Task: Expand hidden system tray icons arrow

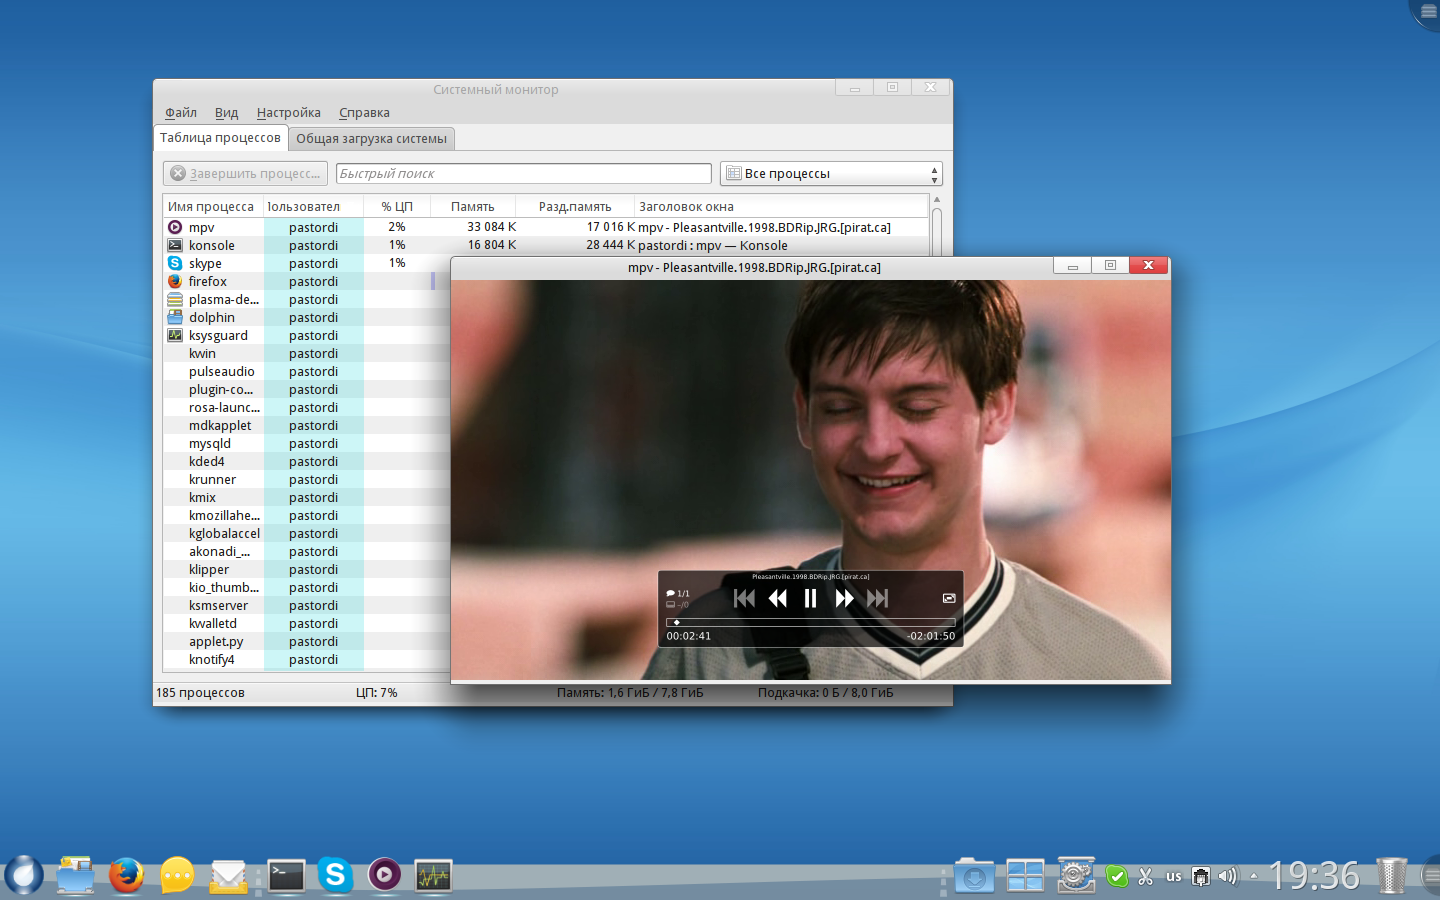Action: (x=1253, y=876)
